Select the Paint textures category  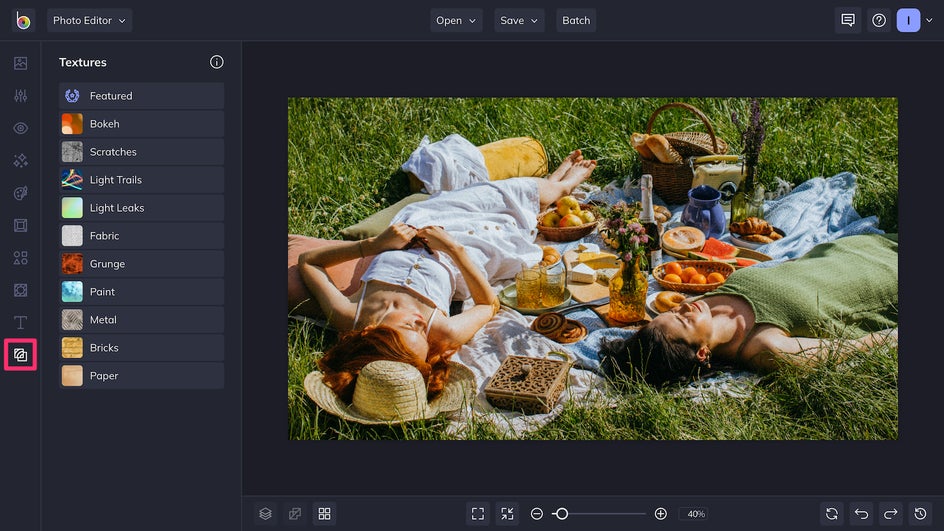141,292
